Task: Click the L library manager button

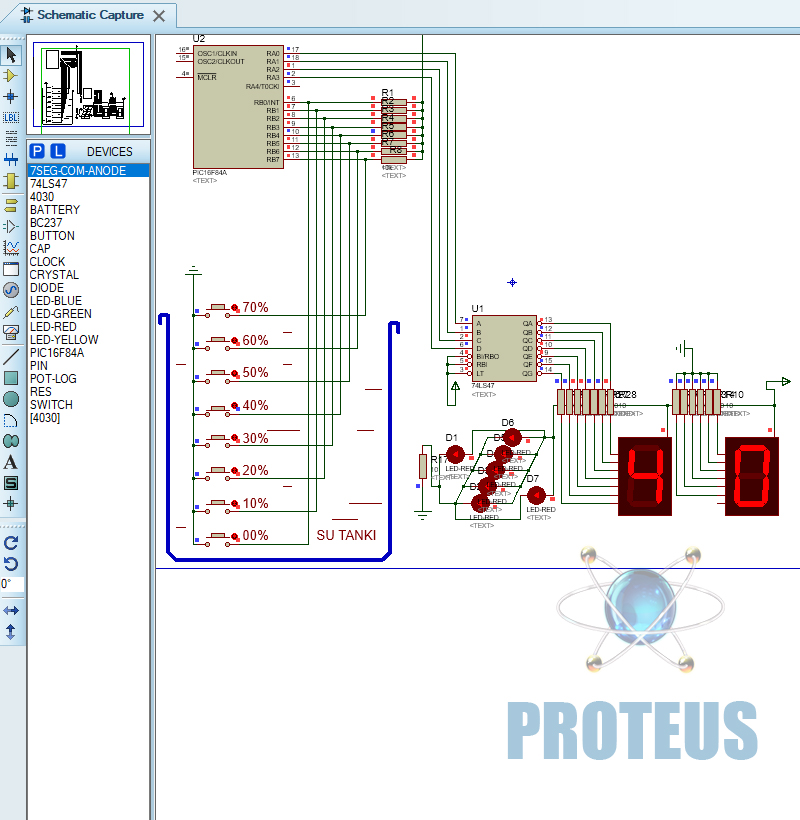Action: [58, 151]
